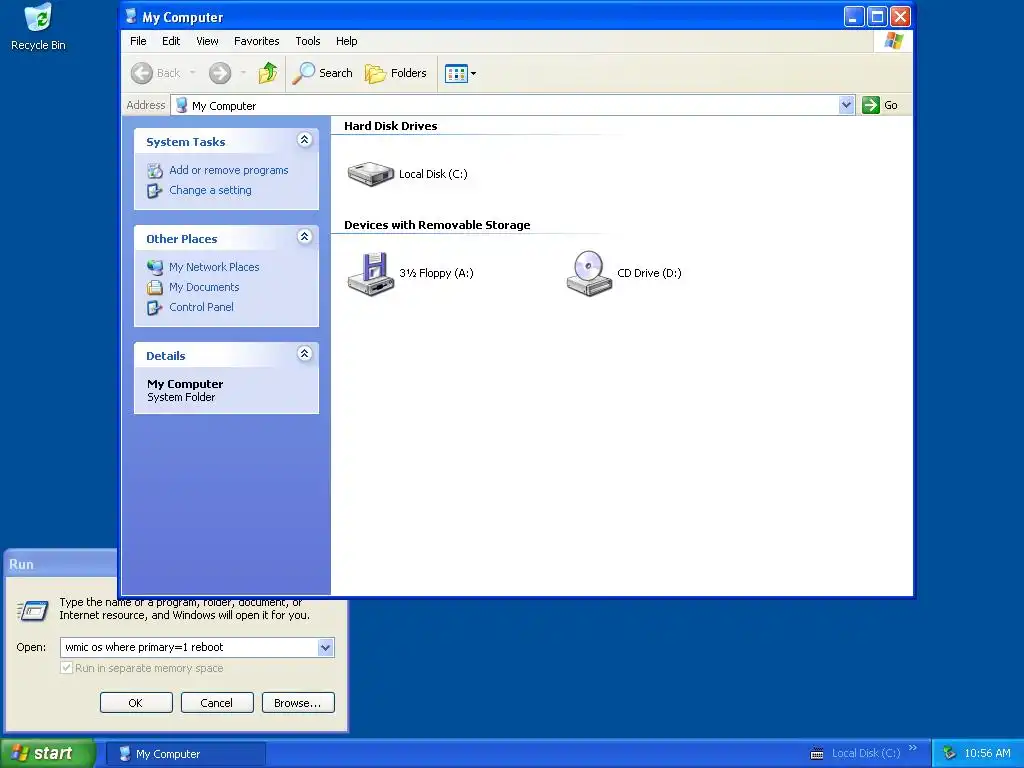Image resolution: width=1024 pixels, height=768 pixels.
Task: Open the View menu
Action: tap(207, 41)
